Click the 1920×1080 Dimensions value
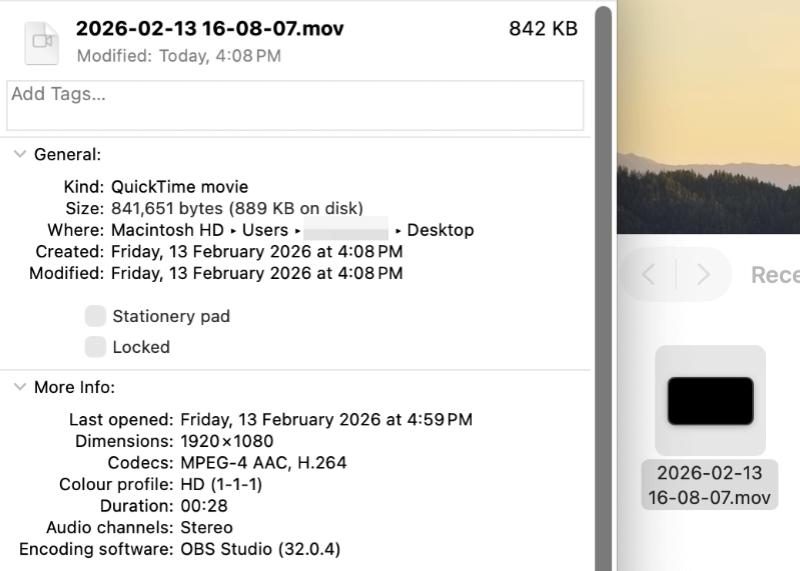The height and width of the screenshot is (571, 800). pos(226,441)
